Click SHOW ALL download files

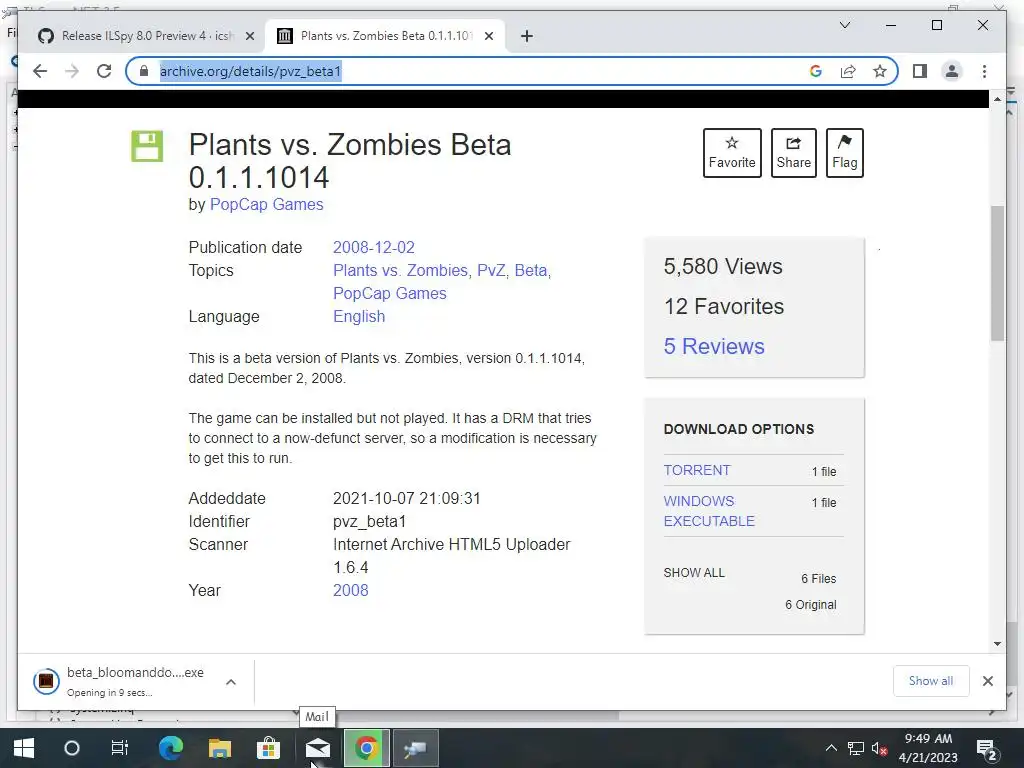click(x=694, y=573)
